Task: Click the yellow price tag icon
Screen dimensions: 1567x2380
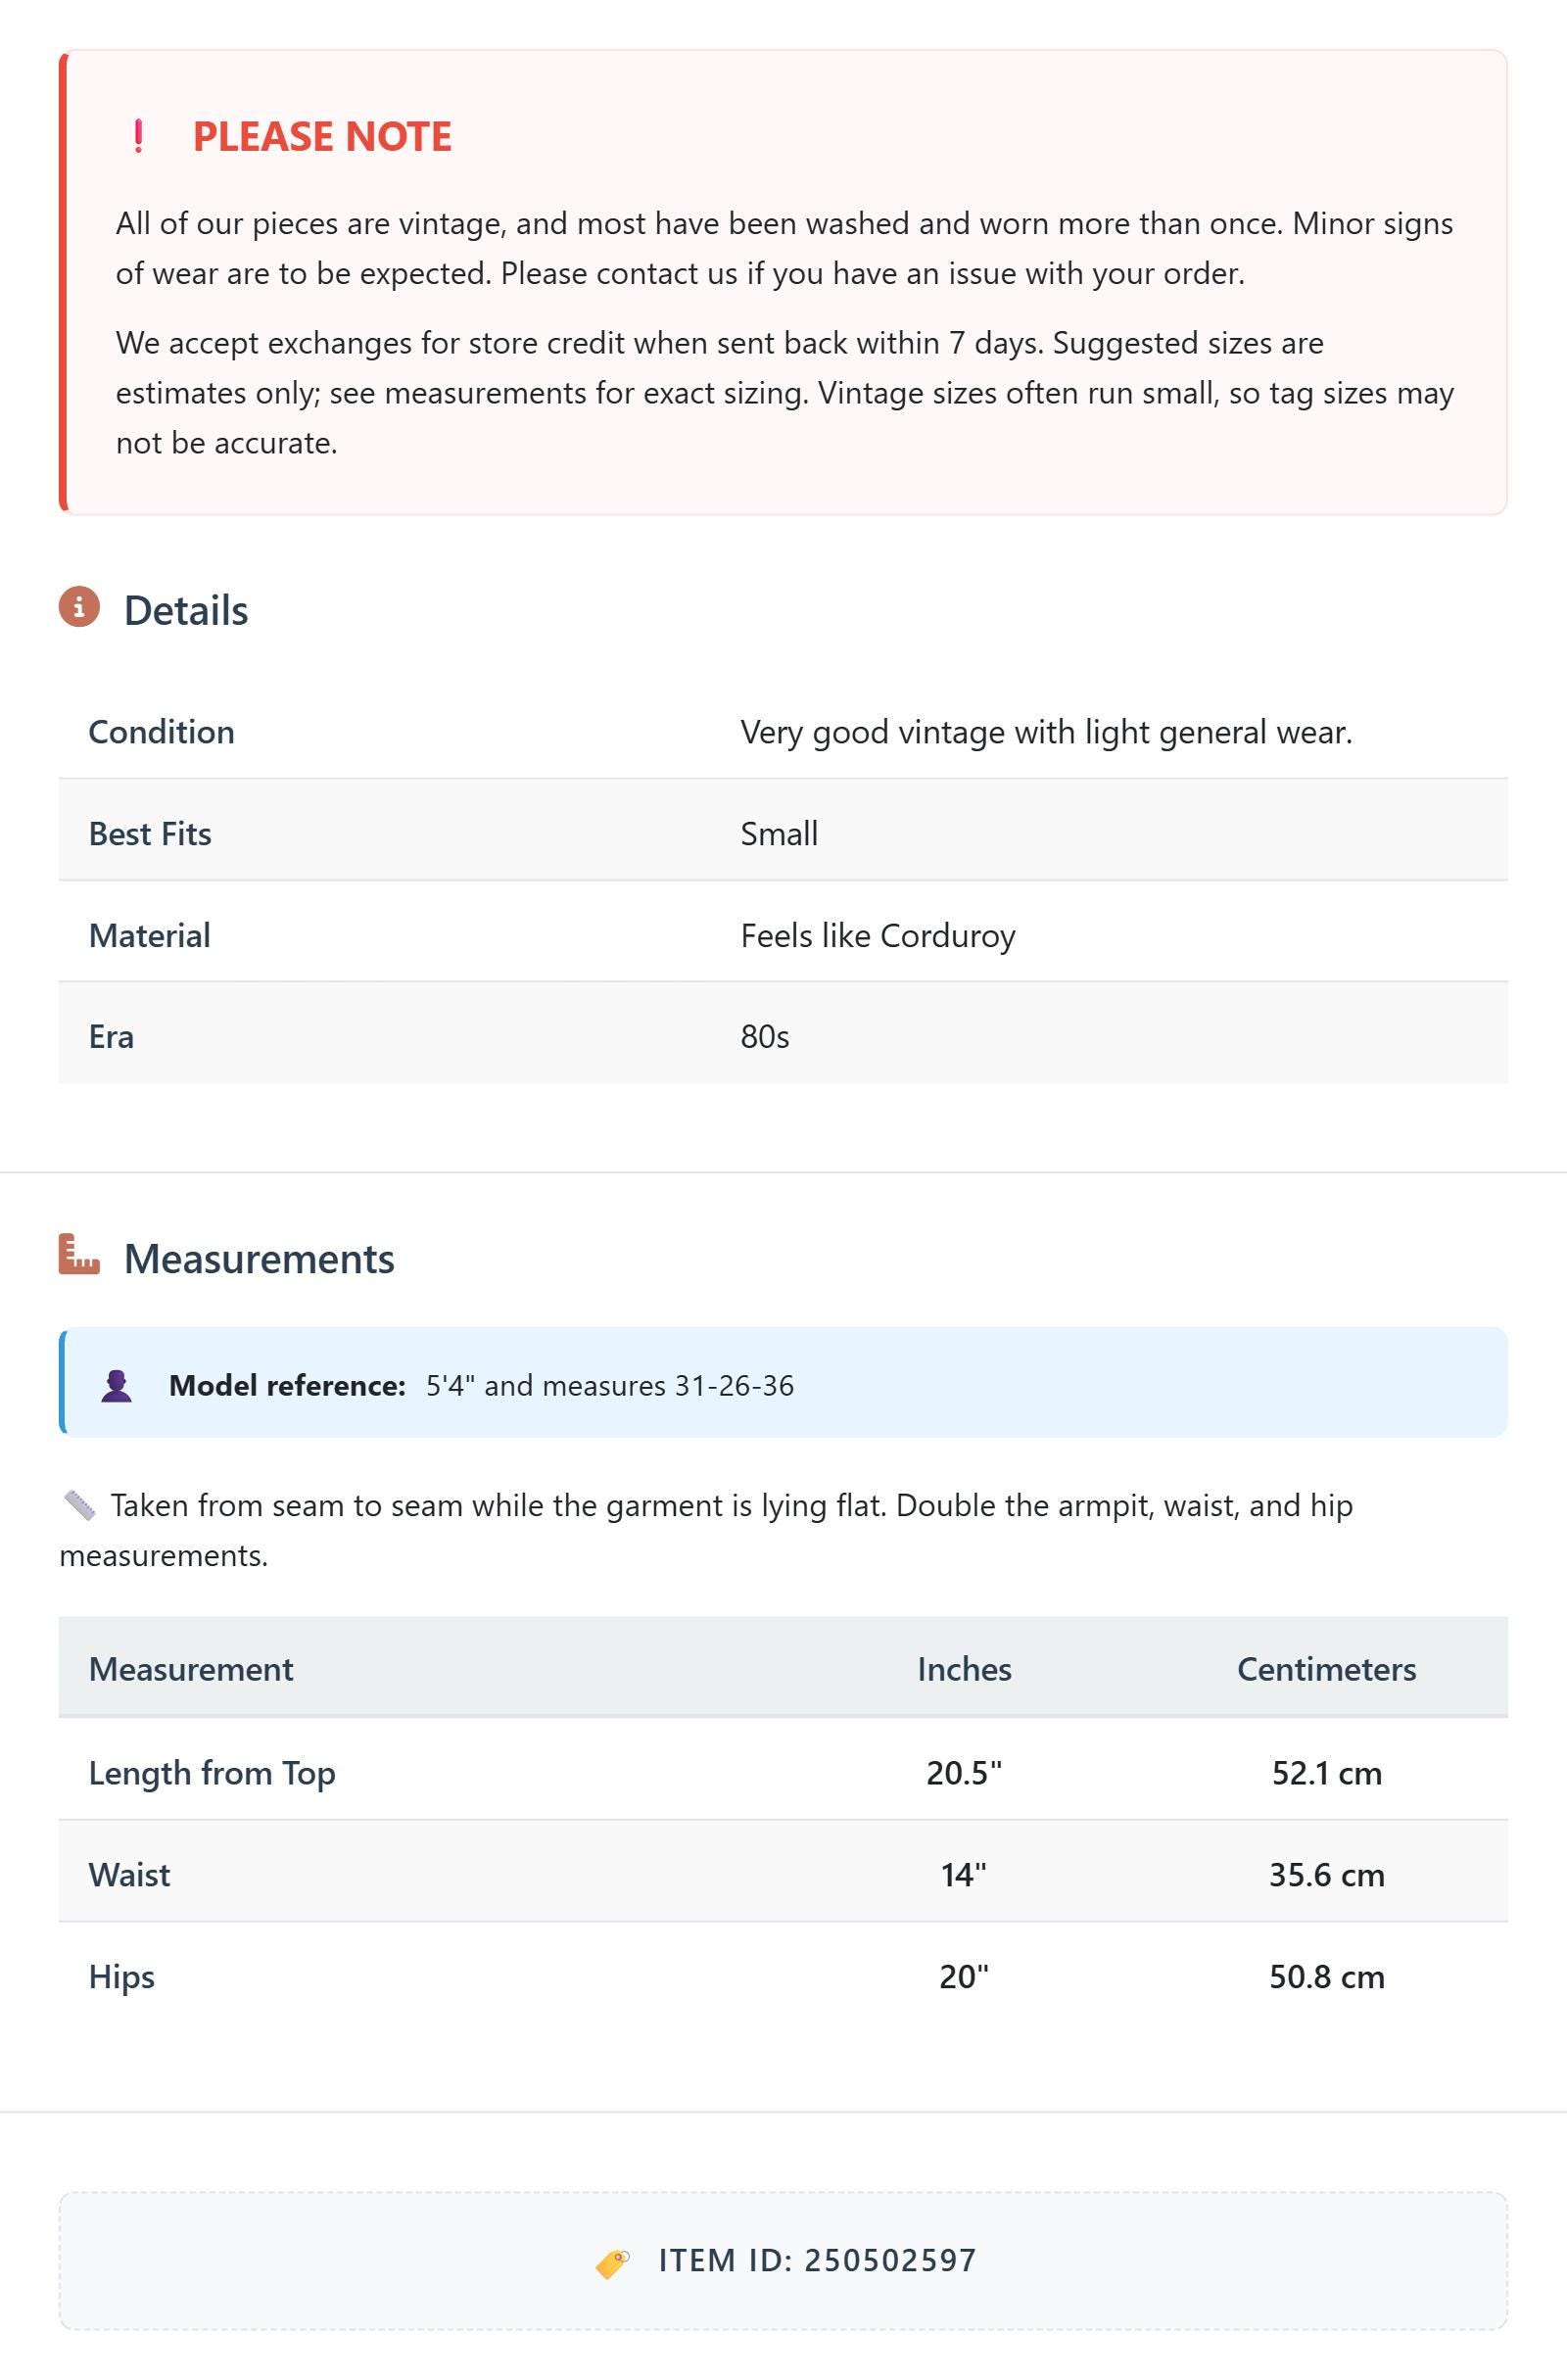Action: [613, 2263]
